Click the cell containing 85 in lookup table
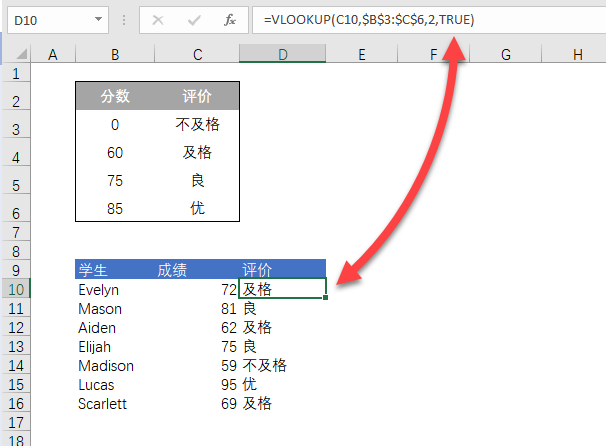The height and width of the screenshot is (446, 606). pos(116,208)
